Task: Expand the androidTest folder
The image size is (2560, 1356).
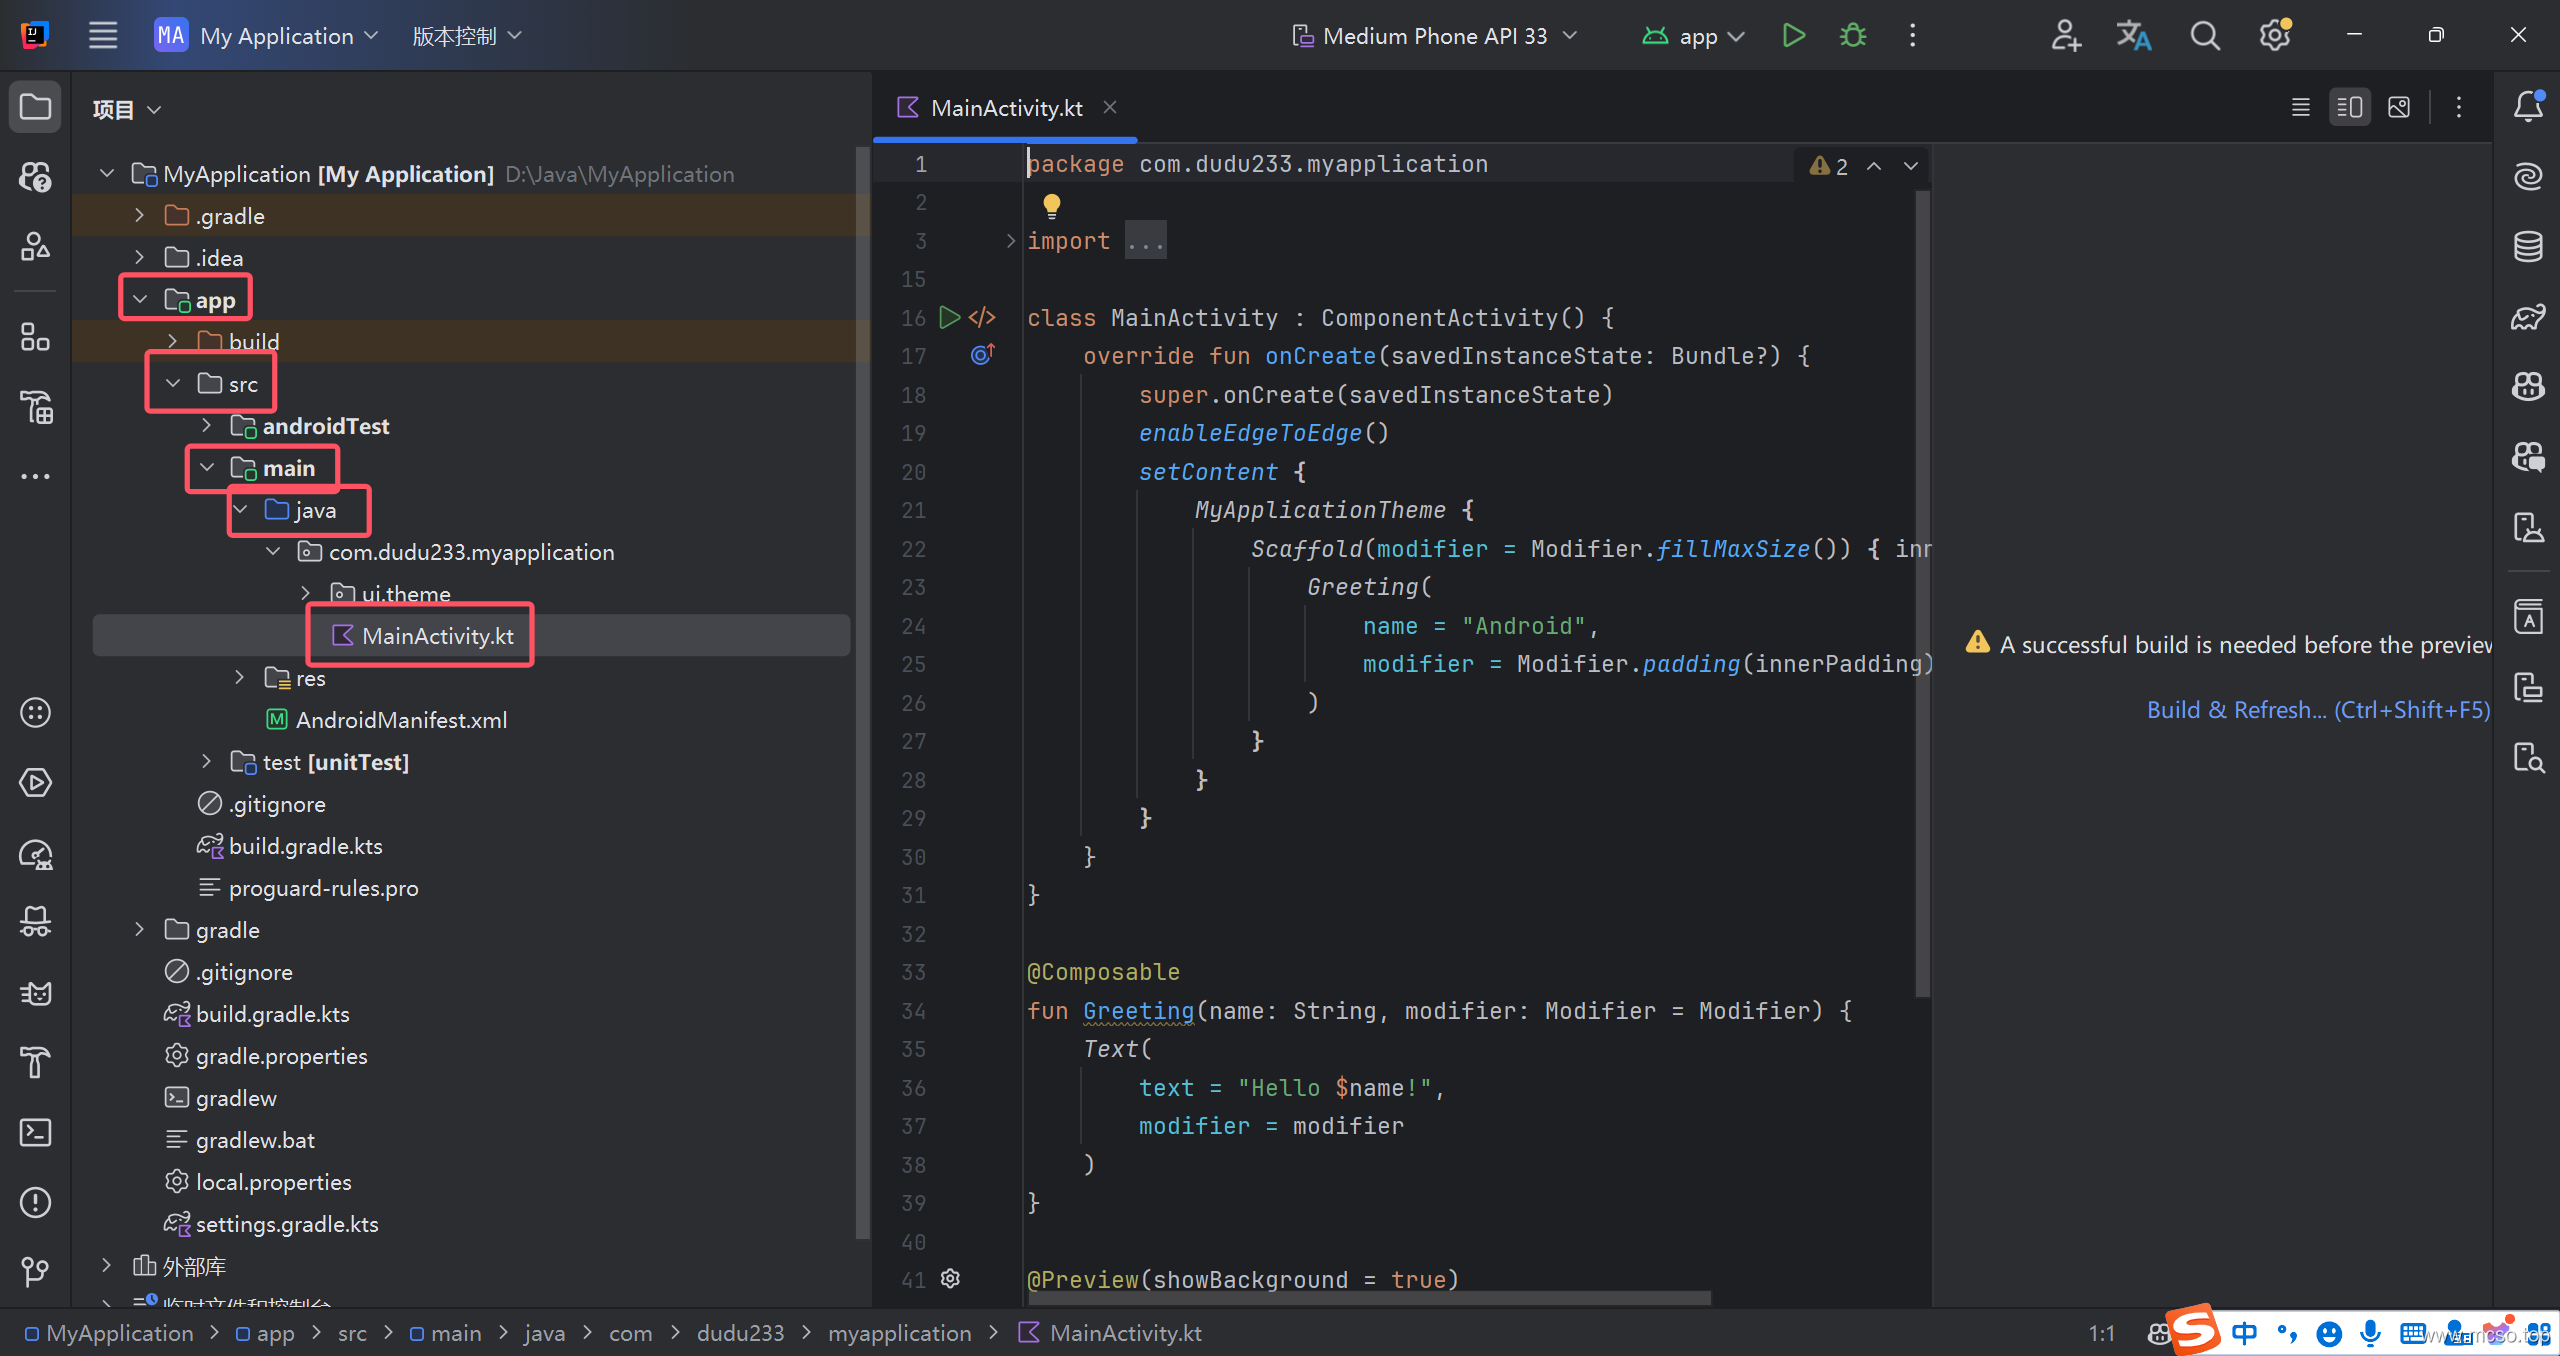Action: pyautogui.click(x=206, y=425)
